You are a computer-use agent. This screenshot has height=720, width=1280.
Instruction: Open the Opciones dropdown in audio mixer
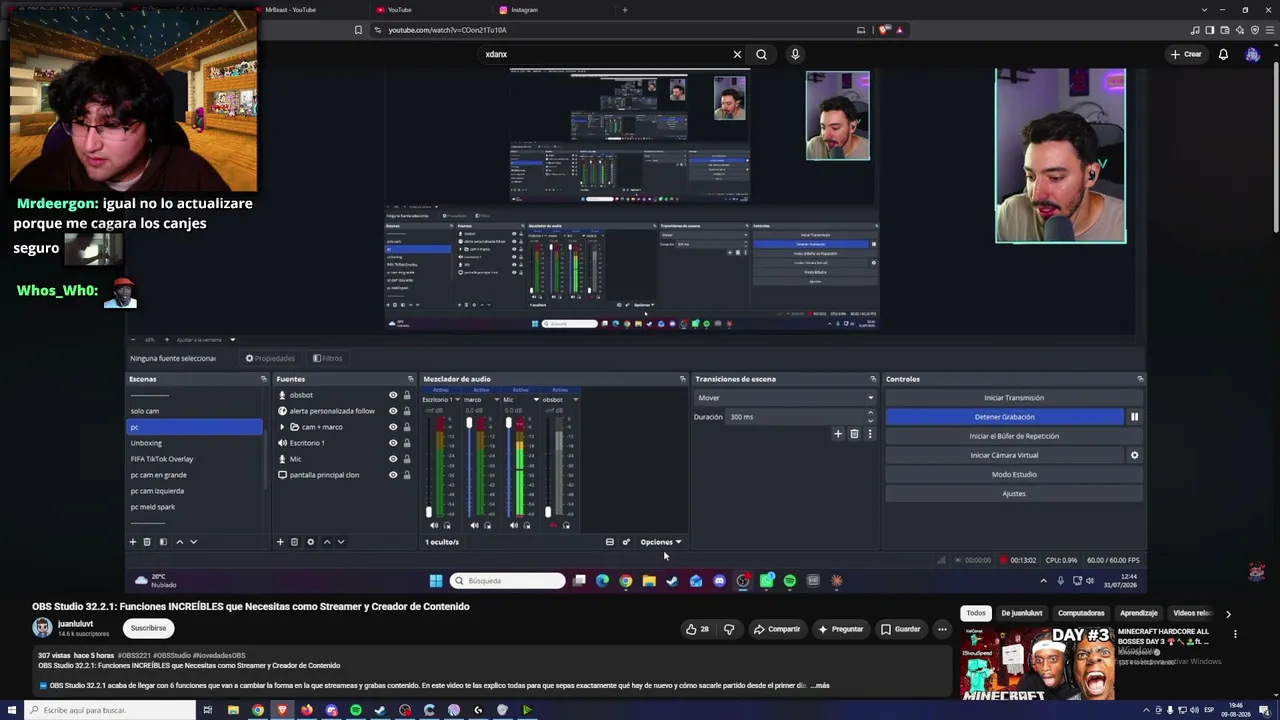point(661,542)
